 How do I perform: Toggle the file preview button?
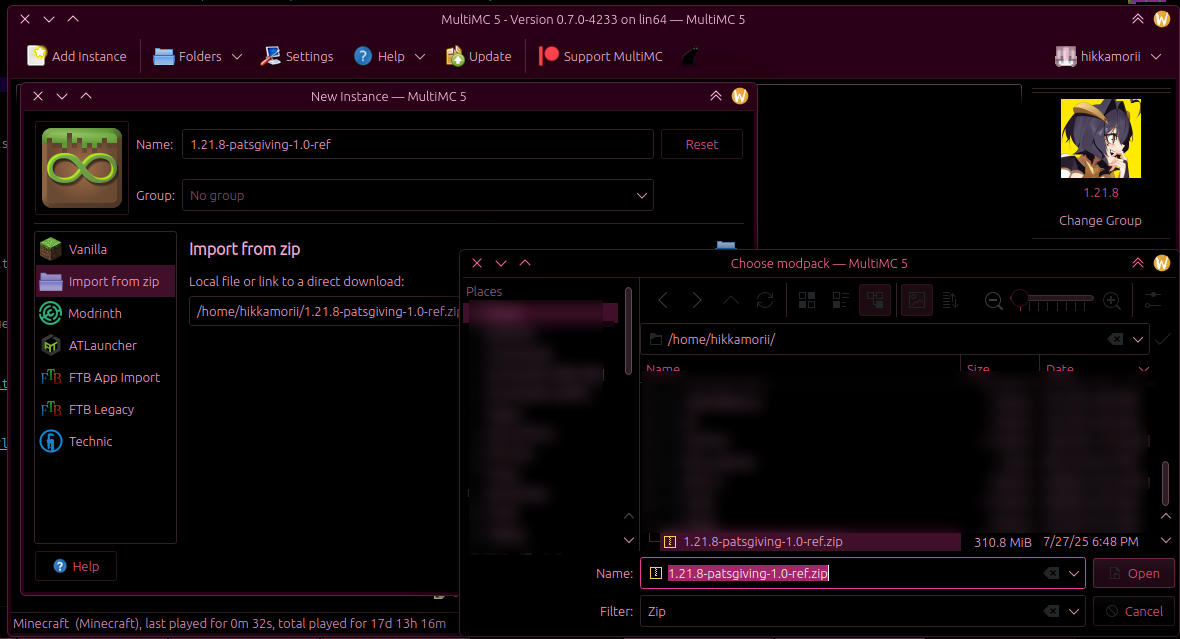tap(917, 300)
